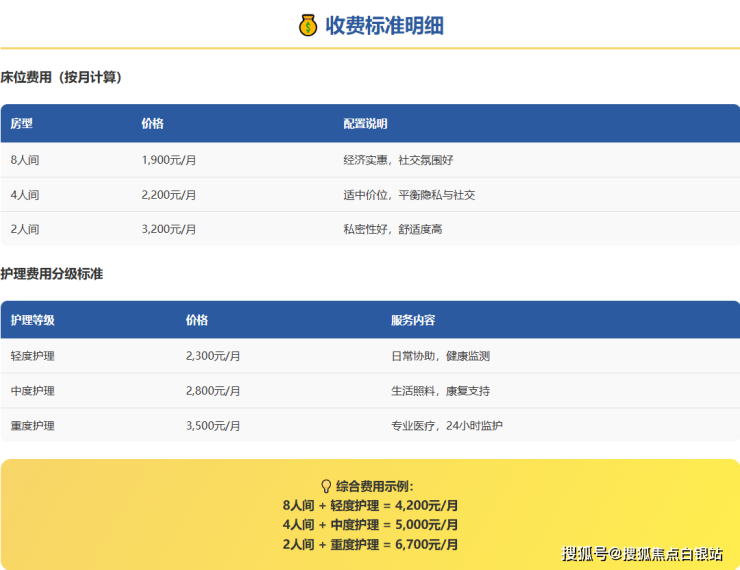Select the 床位费用（按月计算）section heading
Viewport: 740px width, 570px height.
61,77
